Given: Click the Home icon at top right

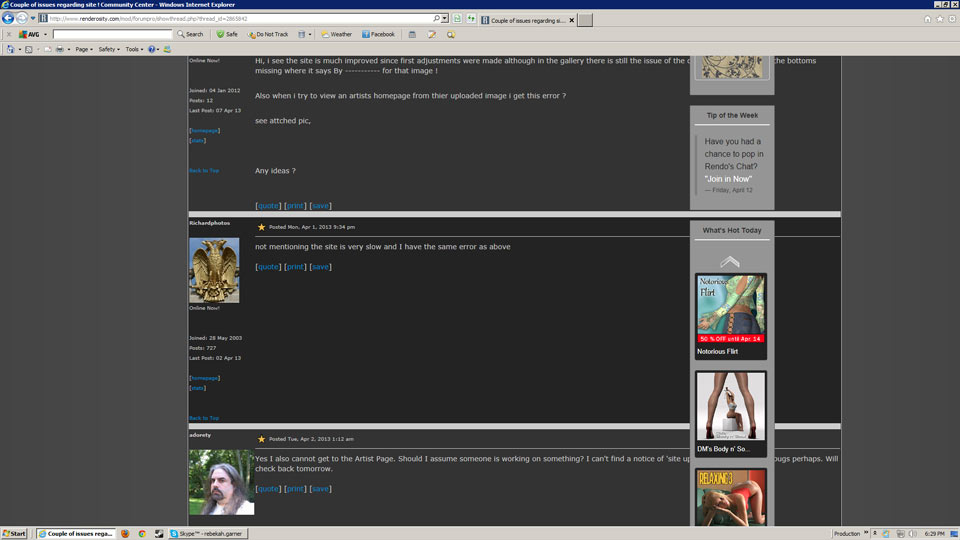Looking at the screenshot, I should (x=928, y=19).
